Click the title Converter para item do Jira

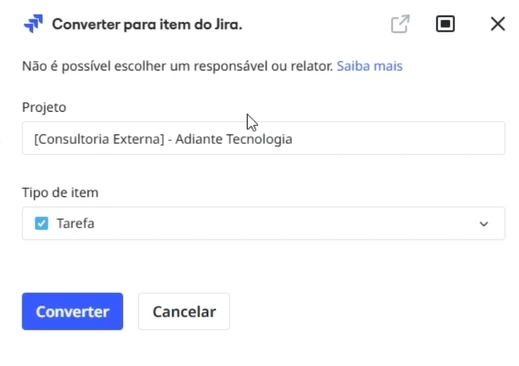coord(147,24)
